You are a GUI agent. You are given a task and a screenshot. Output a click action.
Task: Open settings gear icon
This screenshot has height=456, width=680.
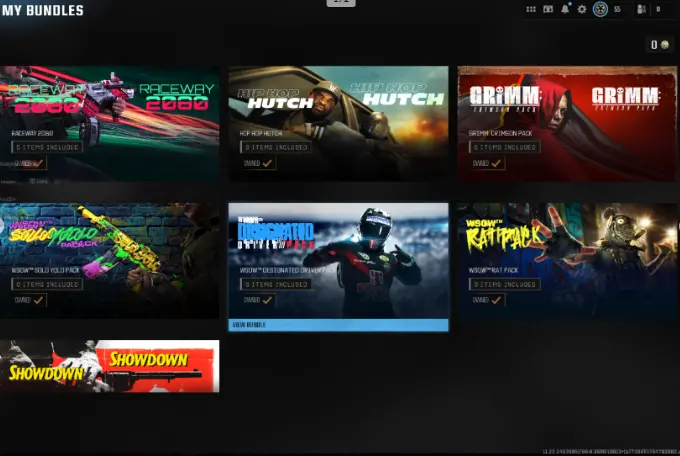pyautogui.click(x=582, y=9)
